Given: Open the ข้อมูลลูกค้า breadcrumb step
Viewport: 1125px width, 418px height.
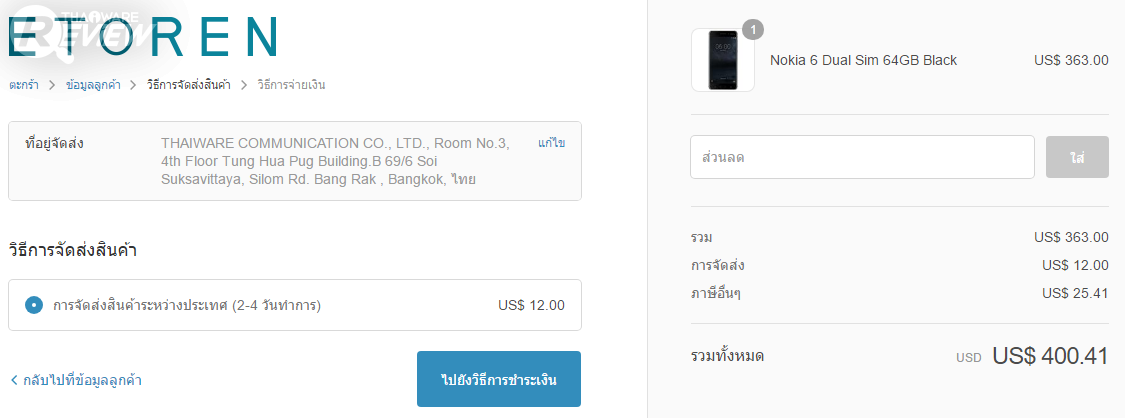Looking at the screenshot, I should pos(92,85).
